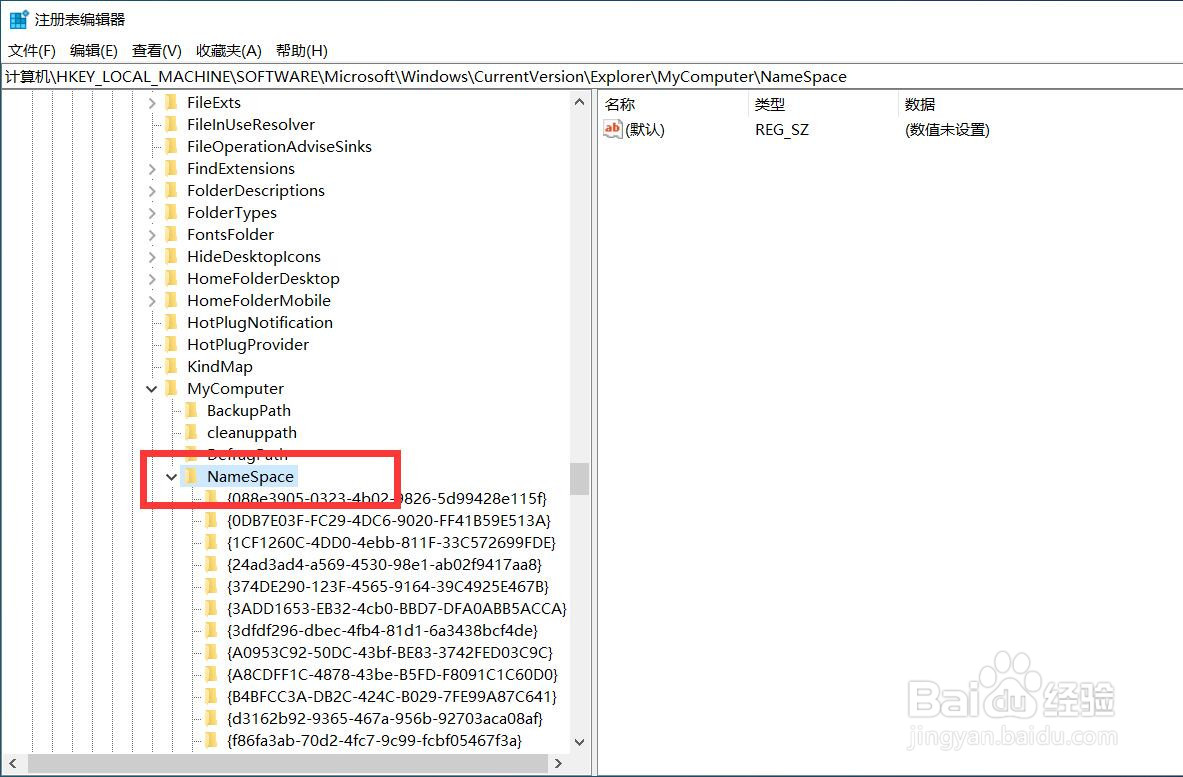Screen dimensions: 1183x777
Task: Select key {f86fa3ab-70d2-4fc7-9c99-fcbf05467f3a}
Action: click(x=374, y=741)
